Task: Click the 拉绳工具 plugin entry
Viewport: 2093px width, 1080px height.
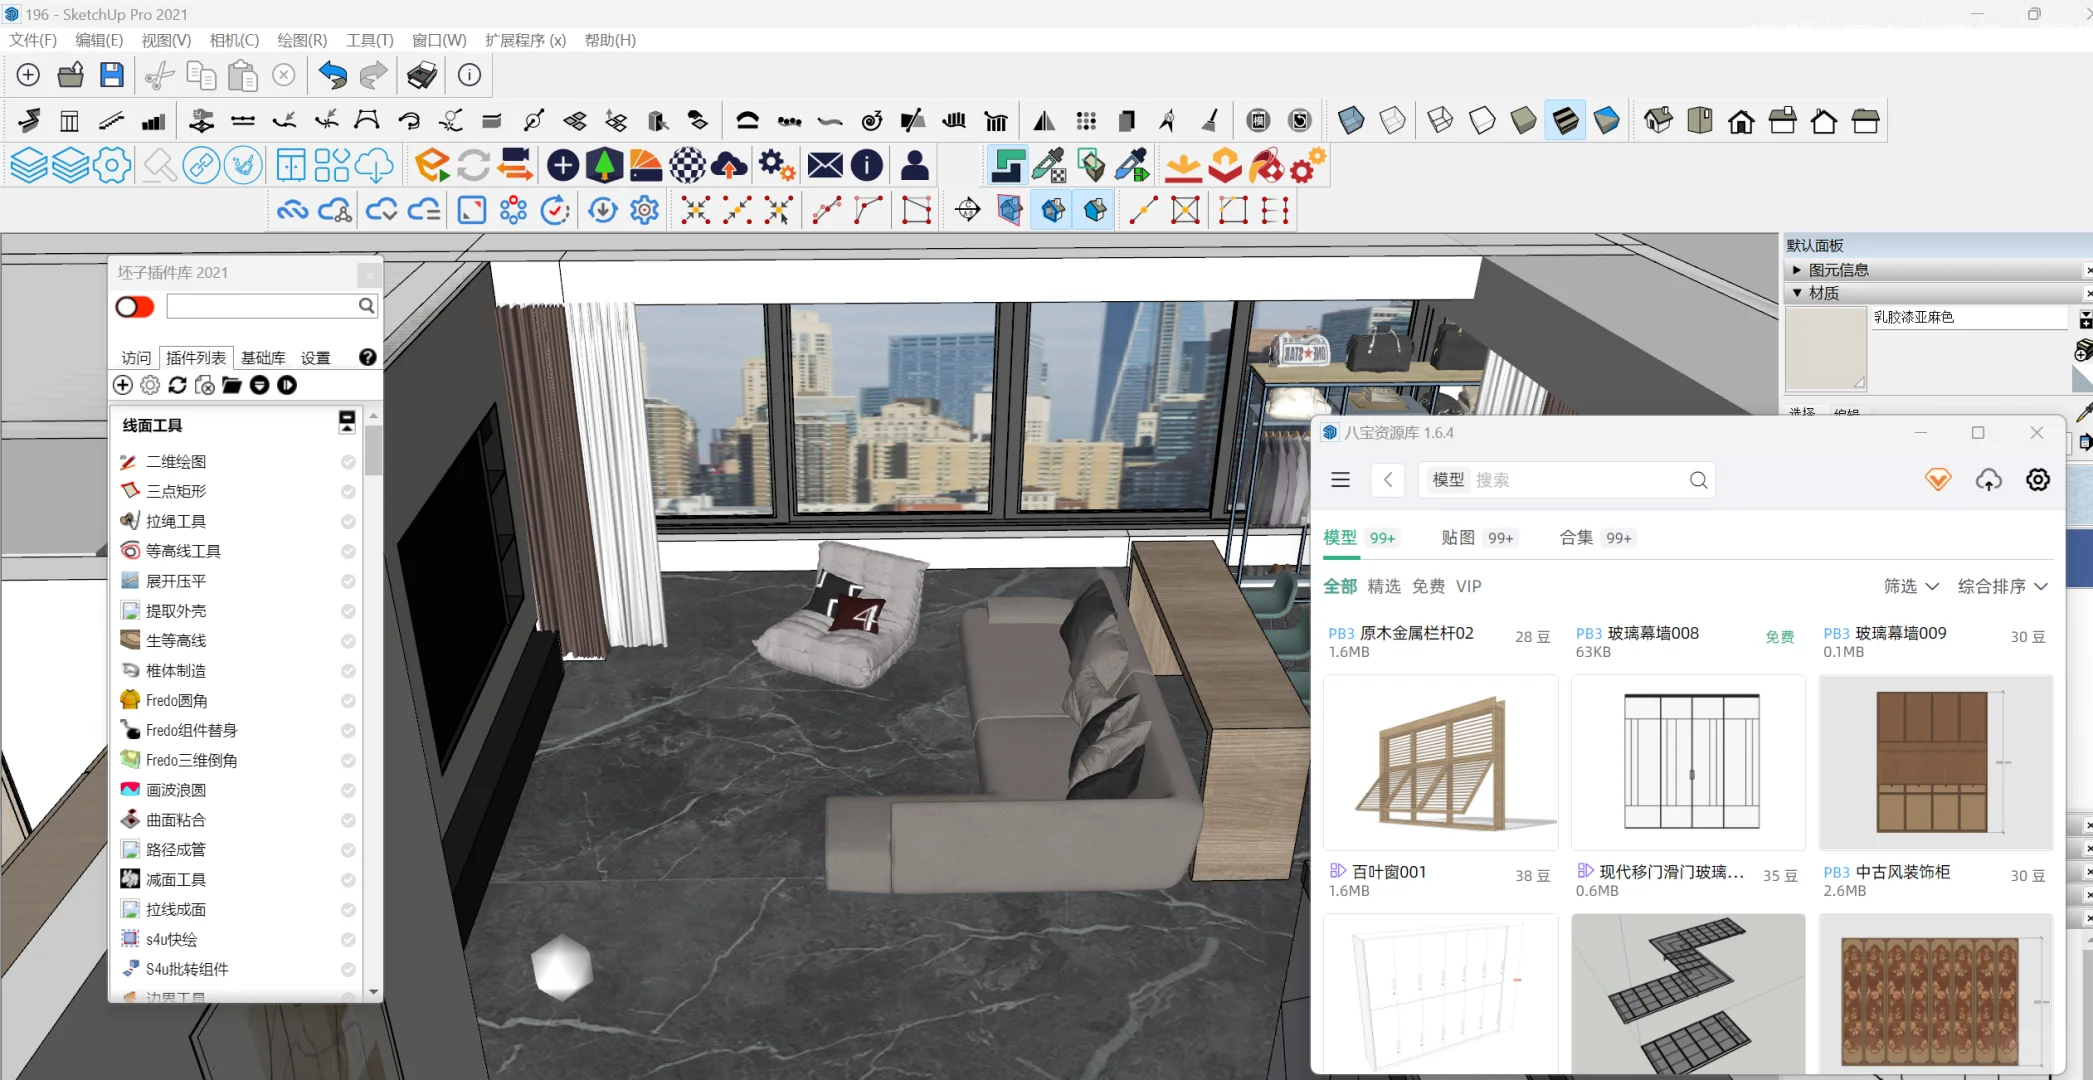Action: [176, 521]
